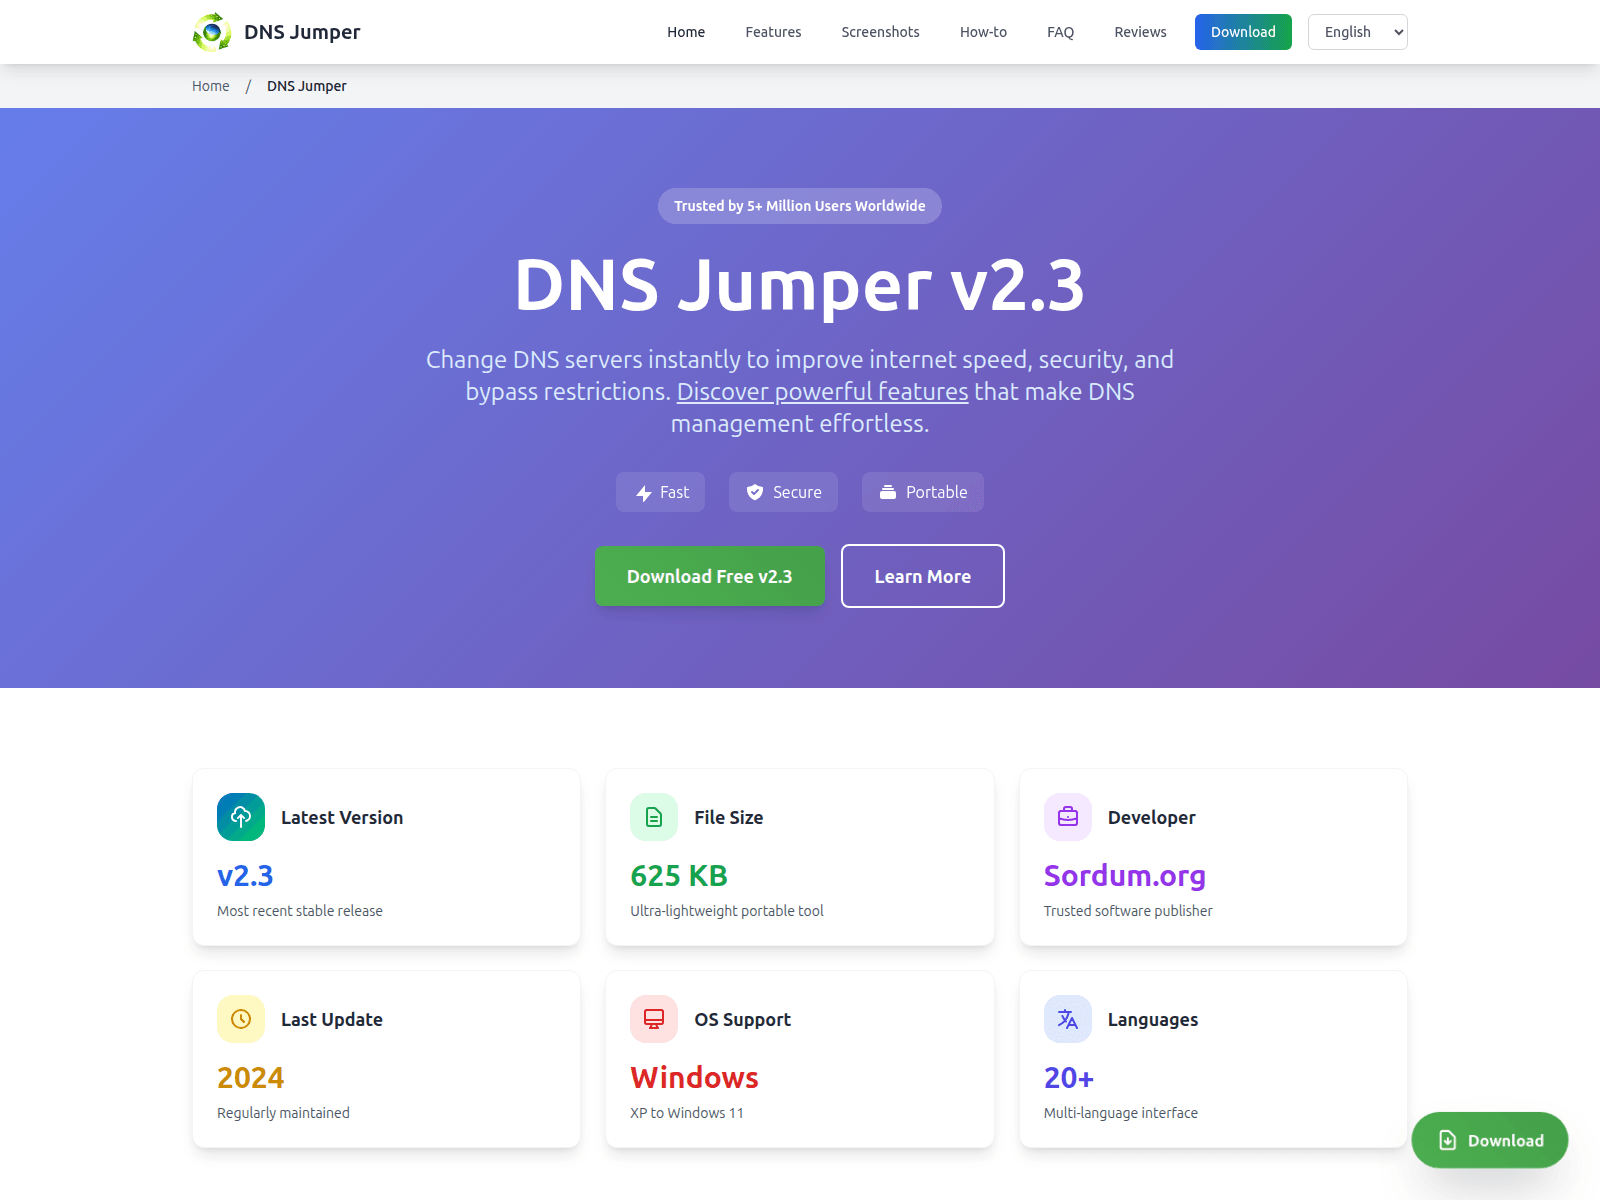The width and height of the screenshot is (1600, 1200).
Task: Click the File Size card title
Action: coord(729,817)
